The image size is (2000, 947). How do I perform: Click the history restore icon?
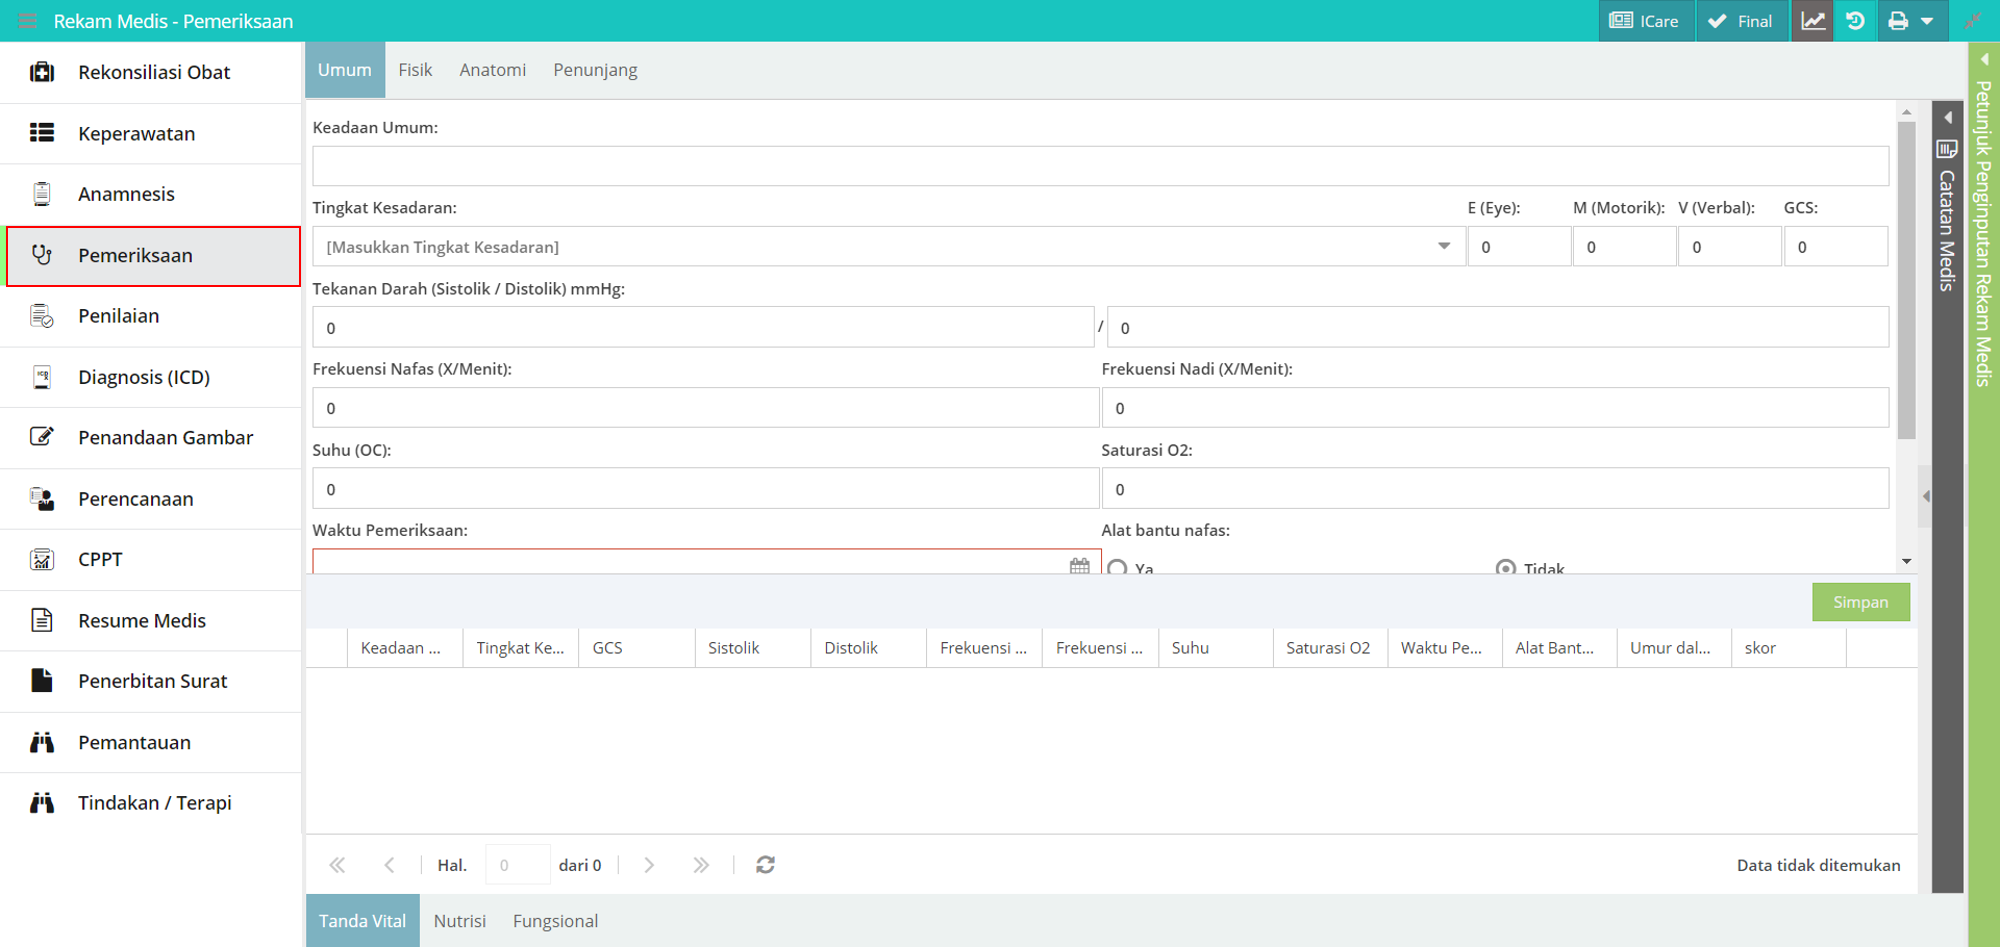coord(1855,21)
